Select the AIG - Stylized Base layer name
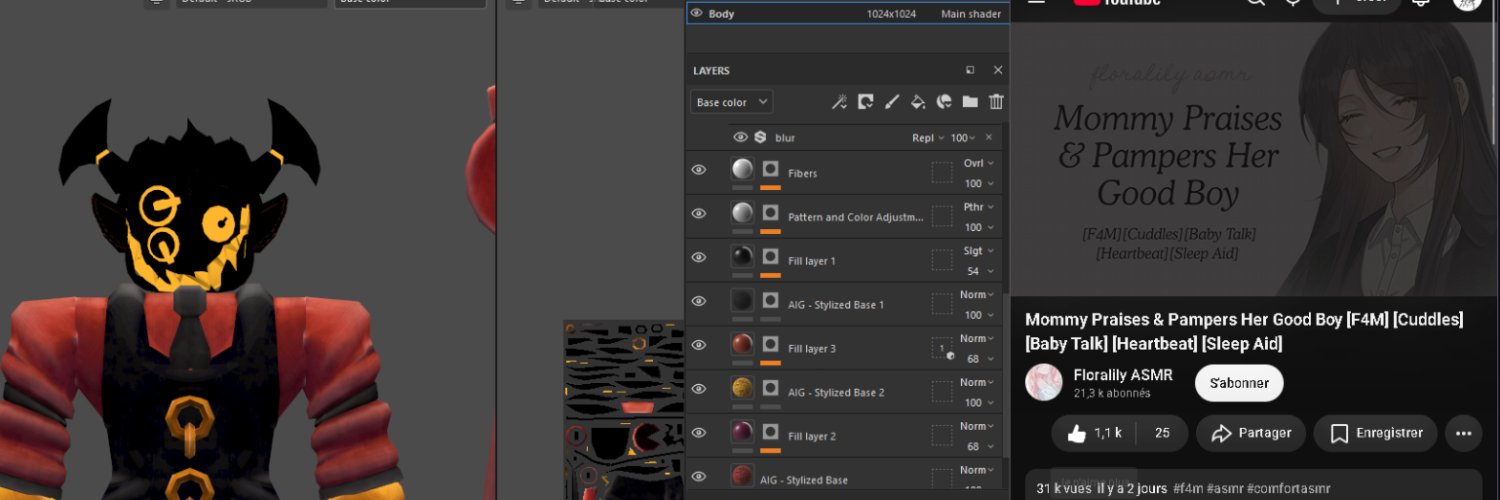Screen dimensions: 1500x500 [804, 481]
